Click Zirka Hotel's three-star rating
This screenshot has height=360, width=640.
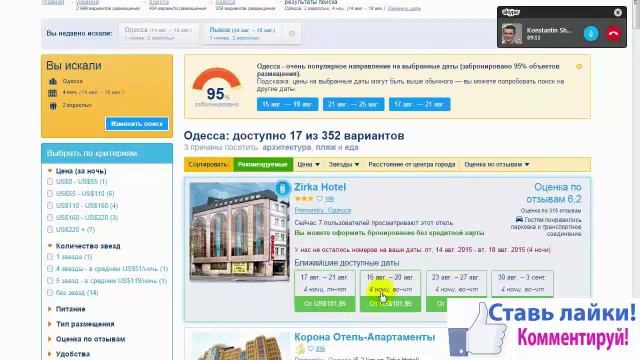304,199
